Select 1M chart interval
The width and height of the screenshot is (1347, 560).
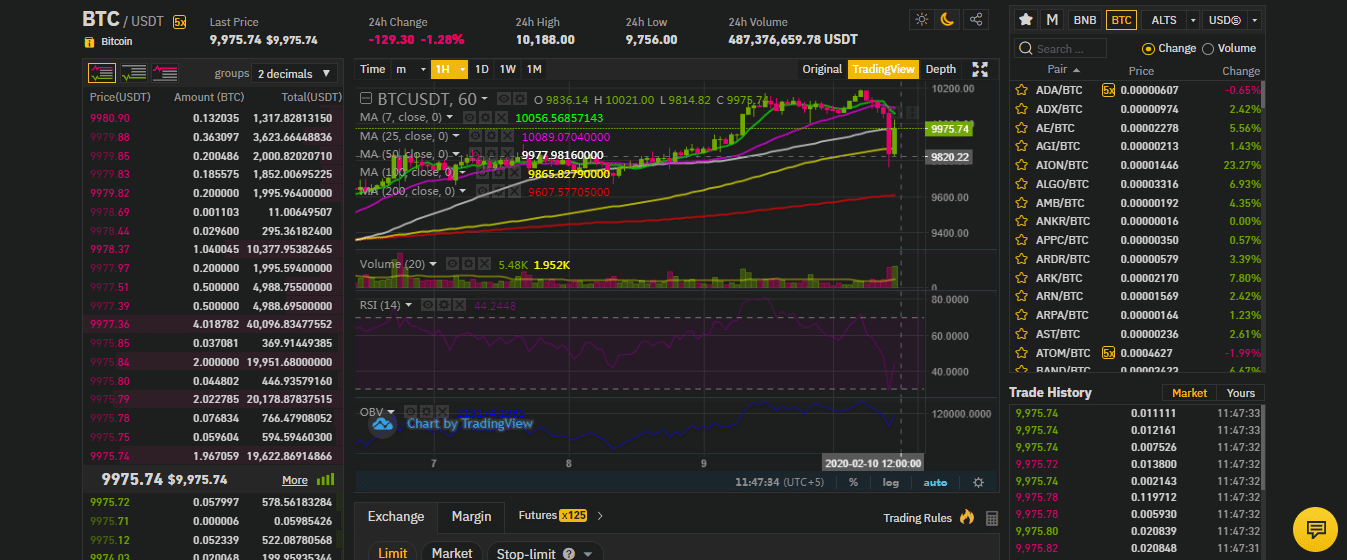coord(534,69)
